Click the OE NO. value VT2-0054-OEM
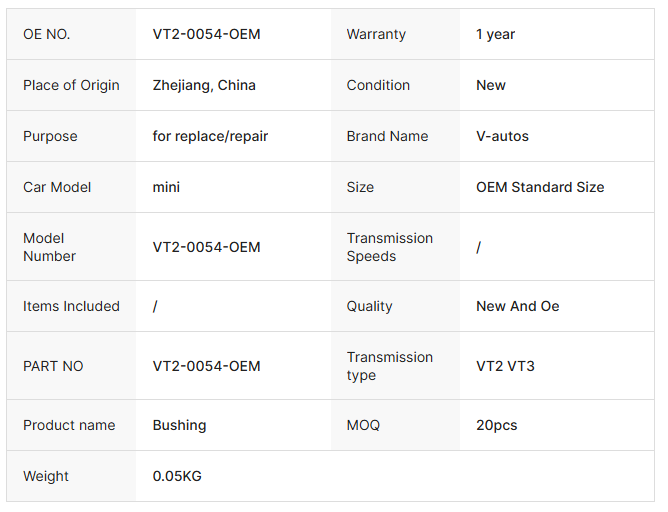This screenshot has width=668, height=512. [206, 34]
